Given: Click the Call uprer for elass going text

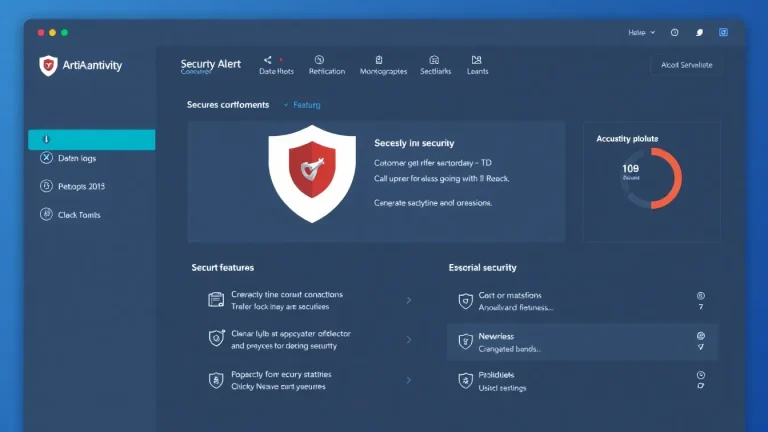Looking at the screenshot, I should pyautogui.click(x=441, y=179).
